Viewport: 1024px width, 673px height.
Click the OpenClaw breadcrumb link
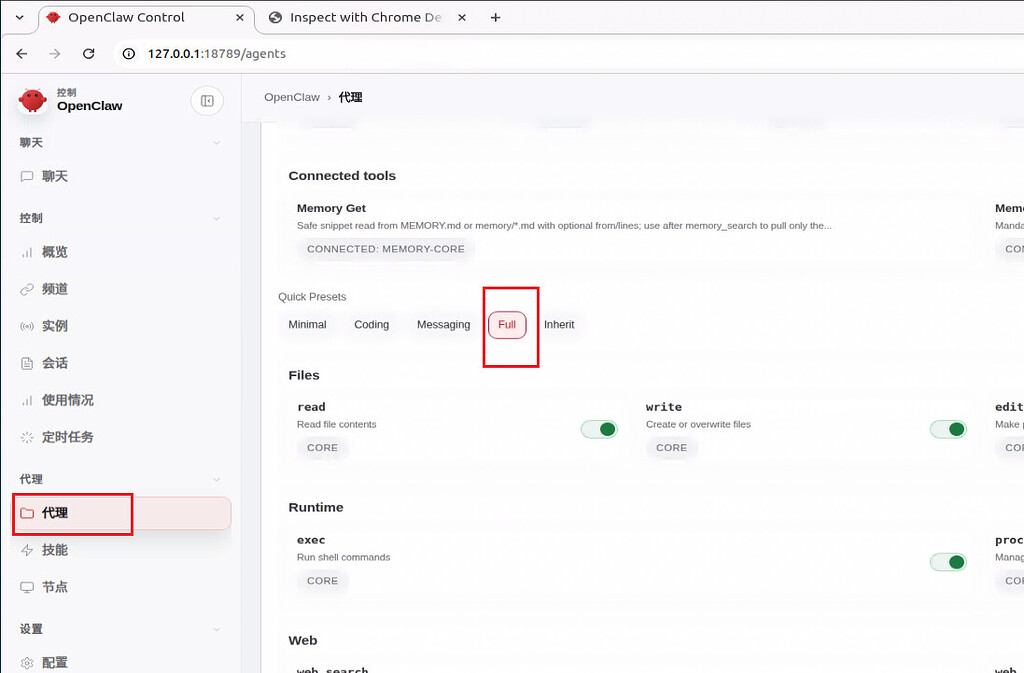point(292,97)
